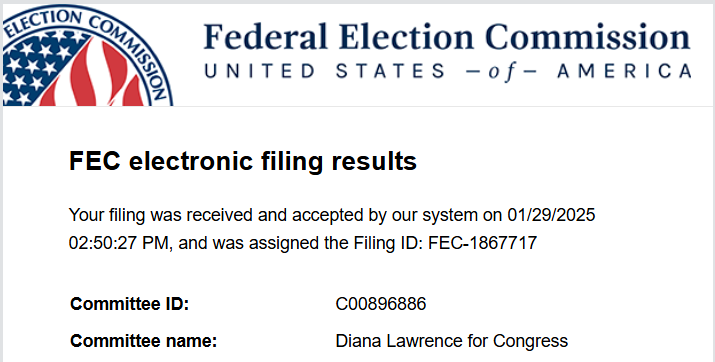The width and height of the screenshot is (715, 362).
Task: Click the Committee ID label
Action: [x=130, y=304]
